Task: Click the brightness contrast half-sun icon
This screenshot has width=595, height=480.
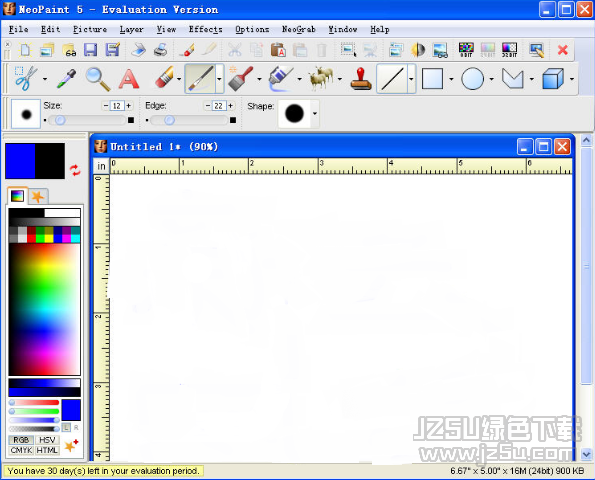Action: tap(418, 50)
